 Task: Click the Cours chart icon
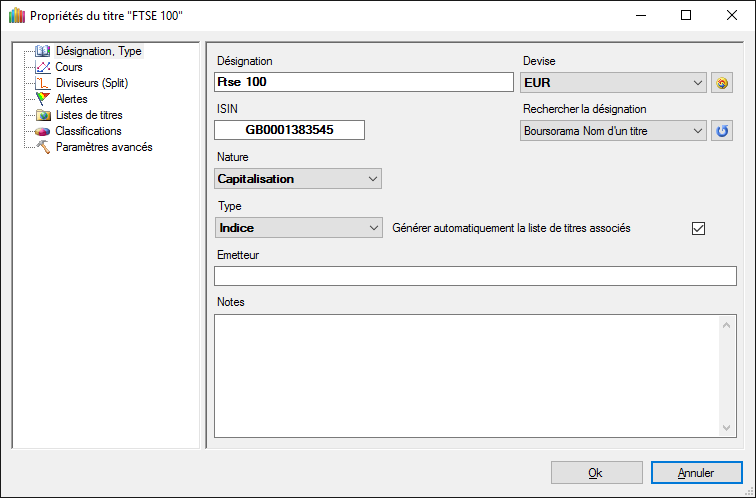tap(43, 67)
